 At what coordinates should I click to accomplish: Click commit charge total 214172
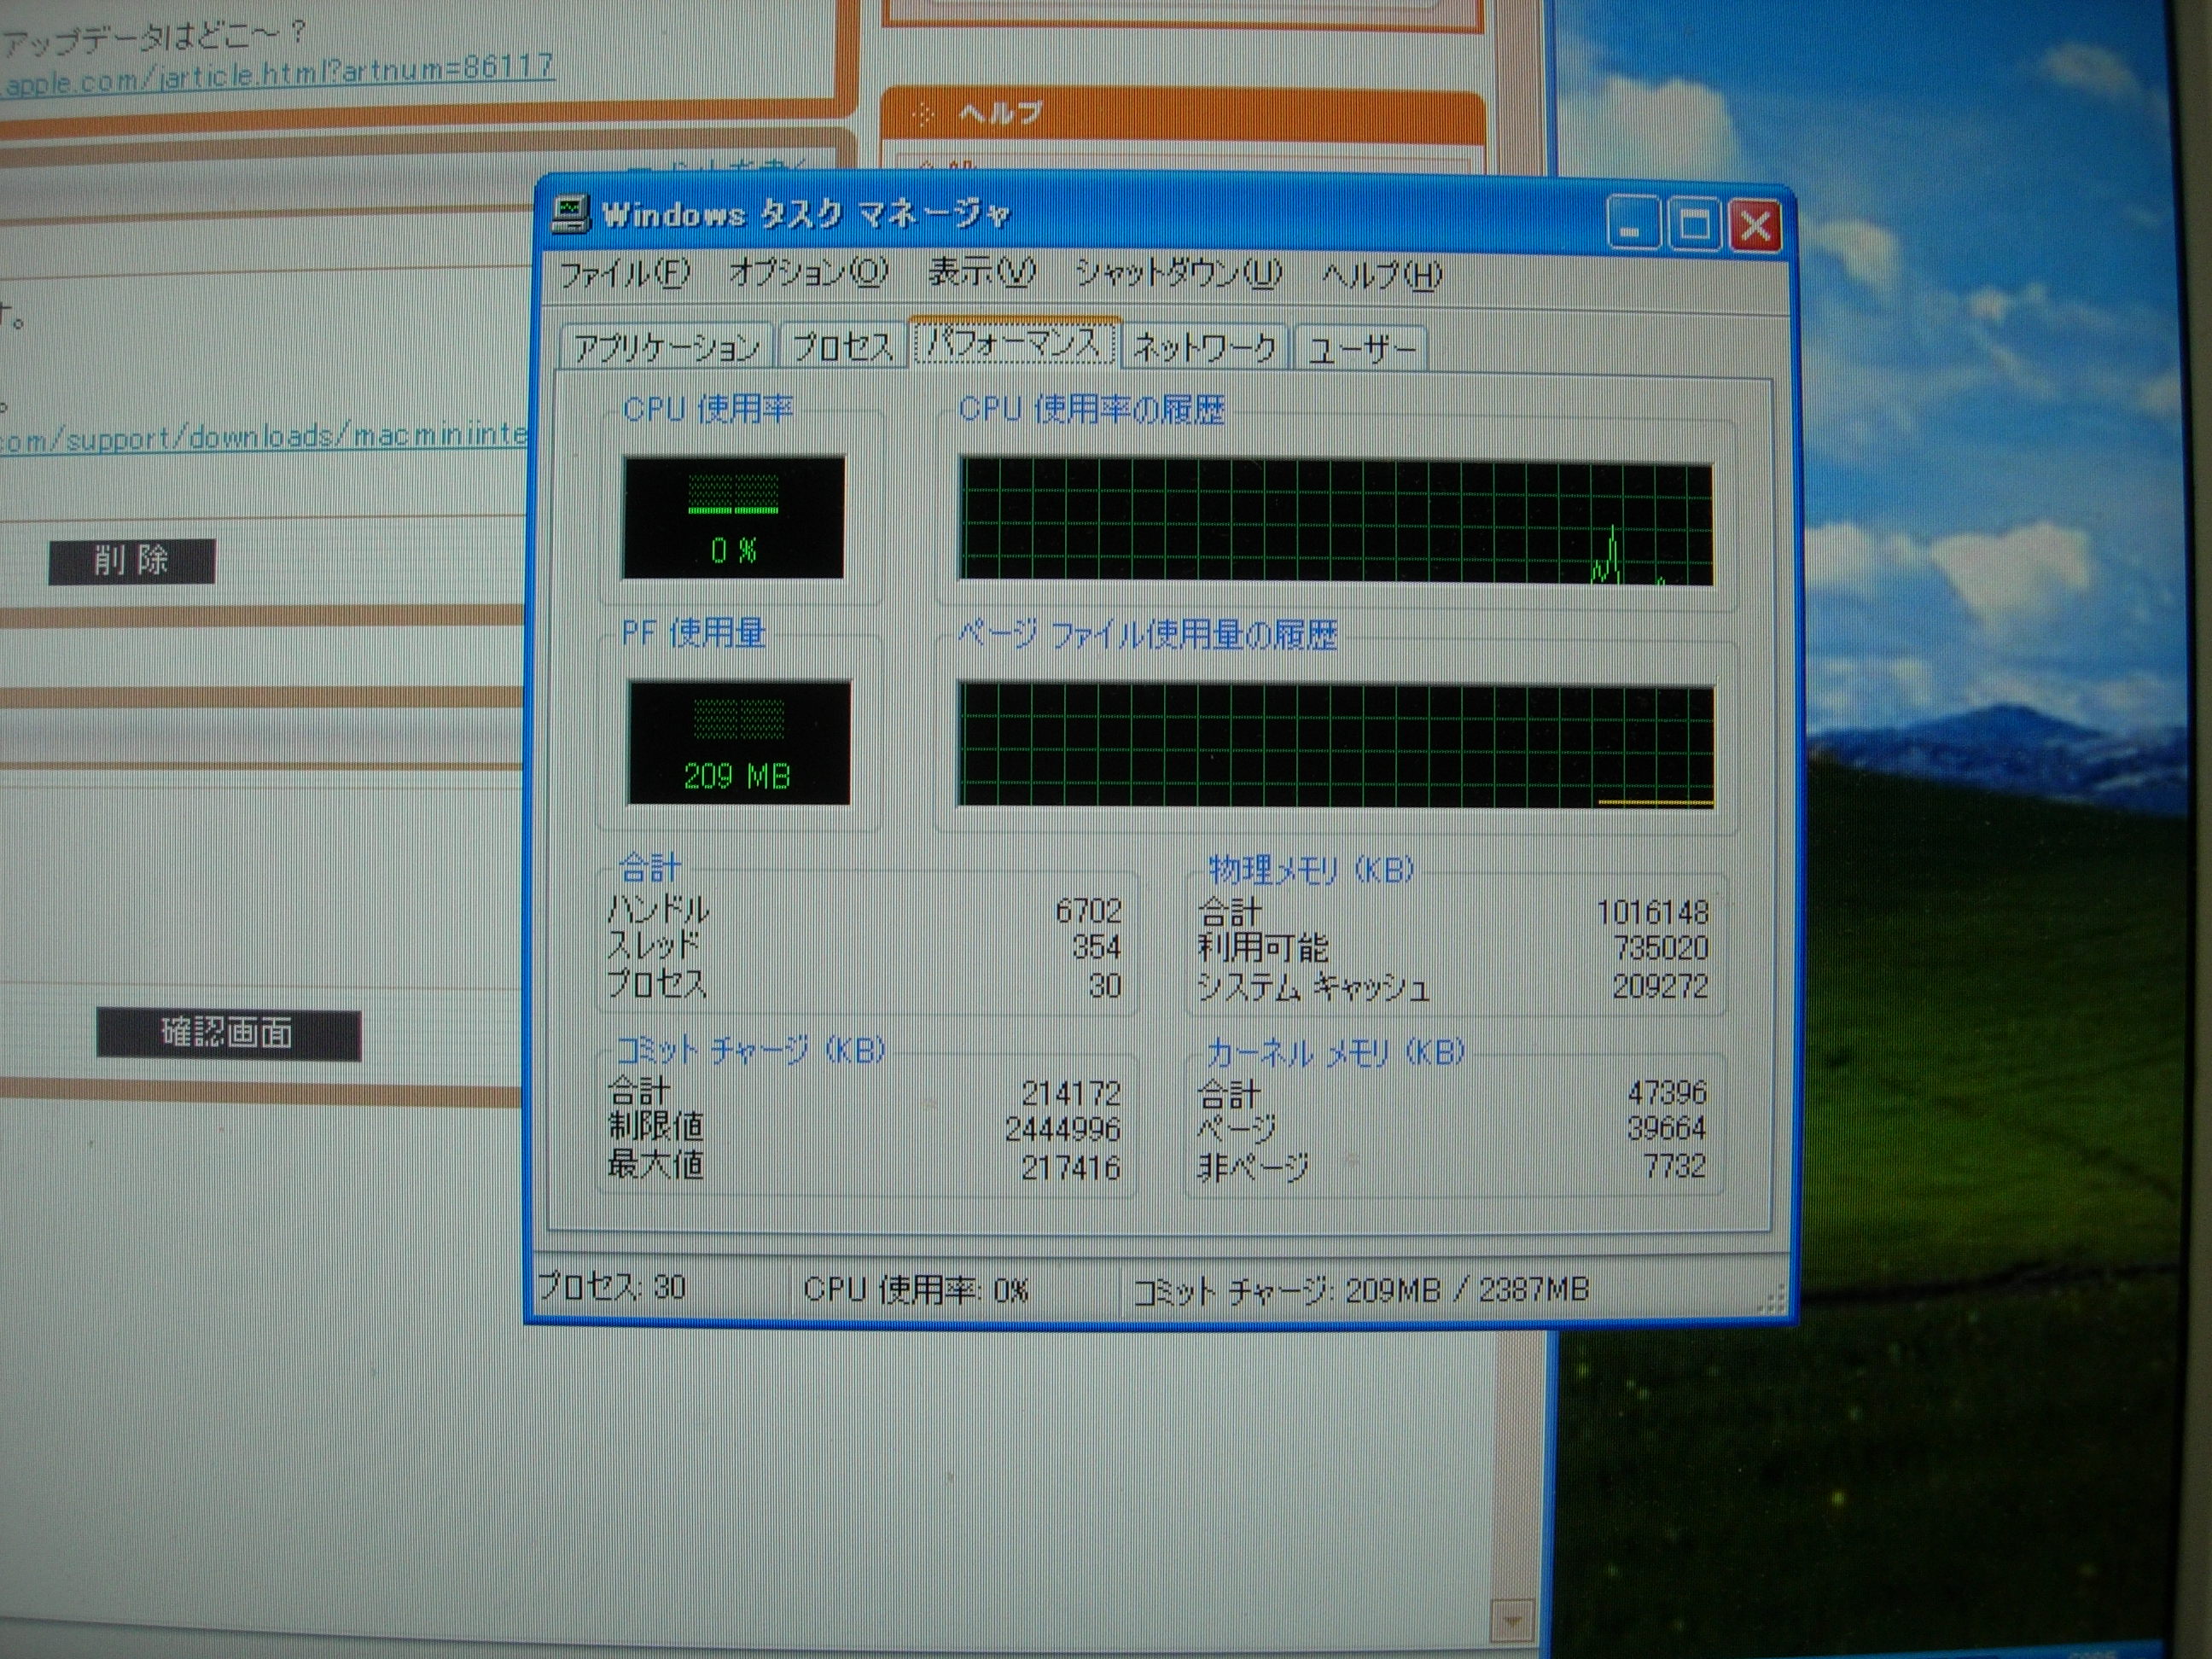[1071, 1093]
